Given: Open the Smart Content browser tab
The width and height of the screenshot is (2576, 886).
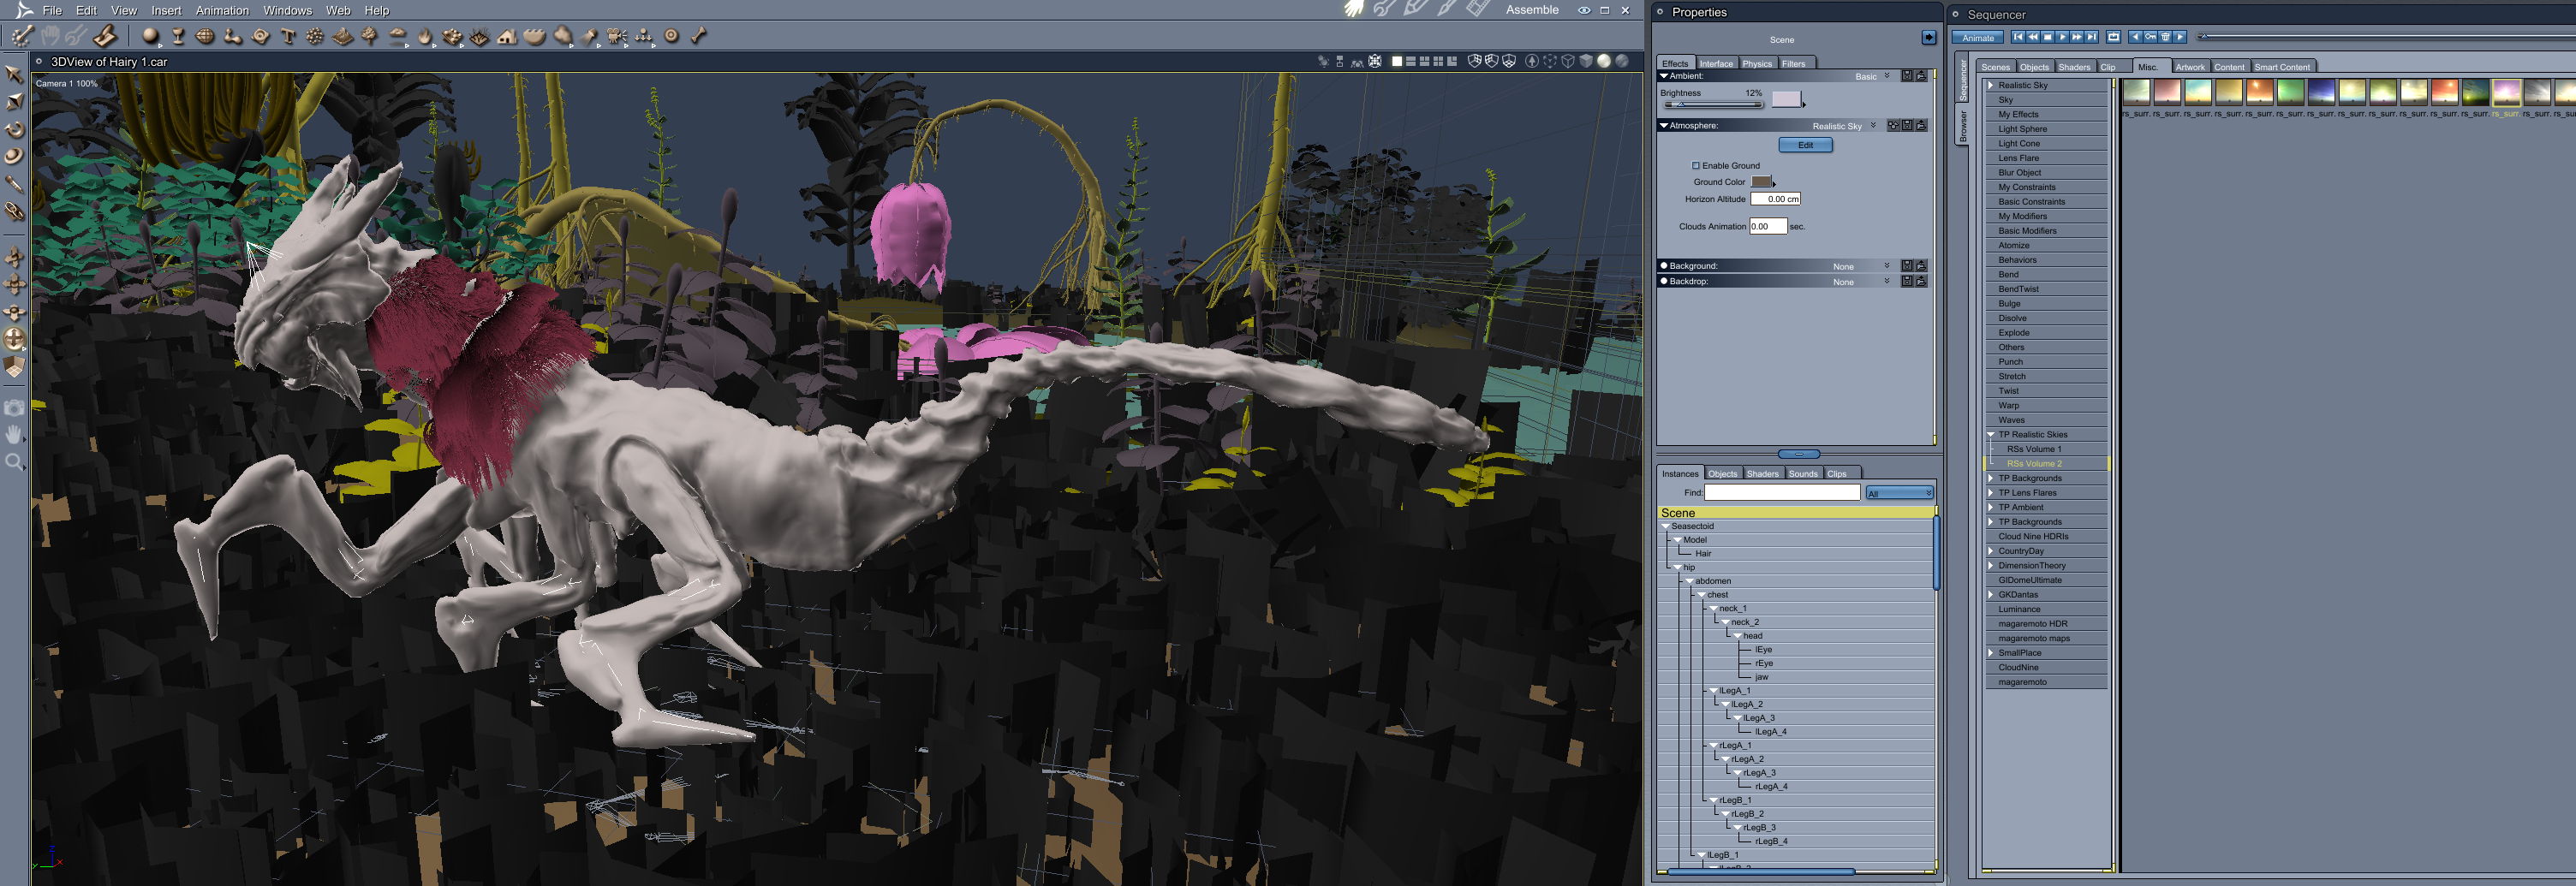Looking at the screenshot, I should click(x=2282, y=67).
